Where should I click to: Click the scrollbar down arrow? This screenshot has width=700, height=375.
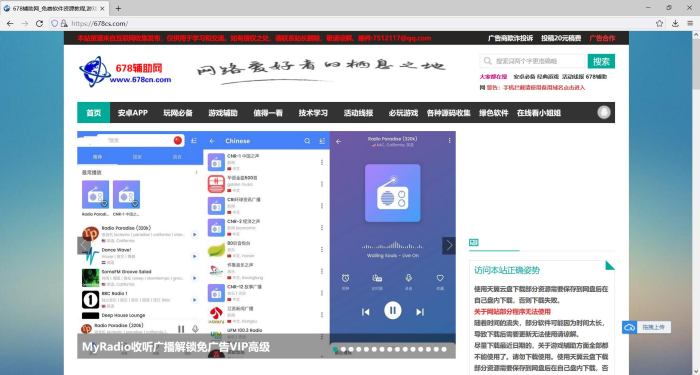[x=696, y=371]
